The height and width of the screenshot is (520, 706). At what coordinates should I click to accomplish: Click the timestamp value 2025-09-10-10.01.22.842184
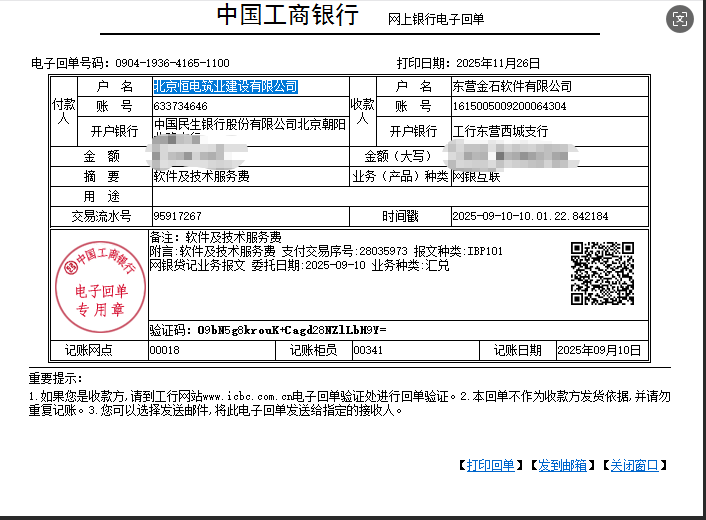530,216
